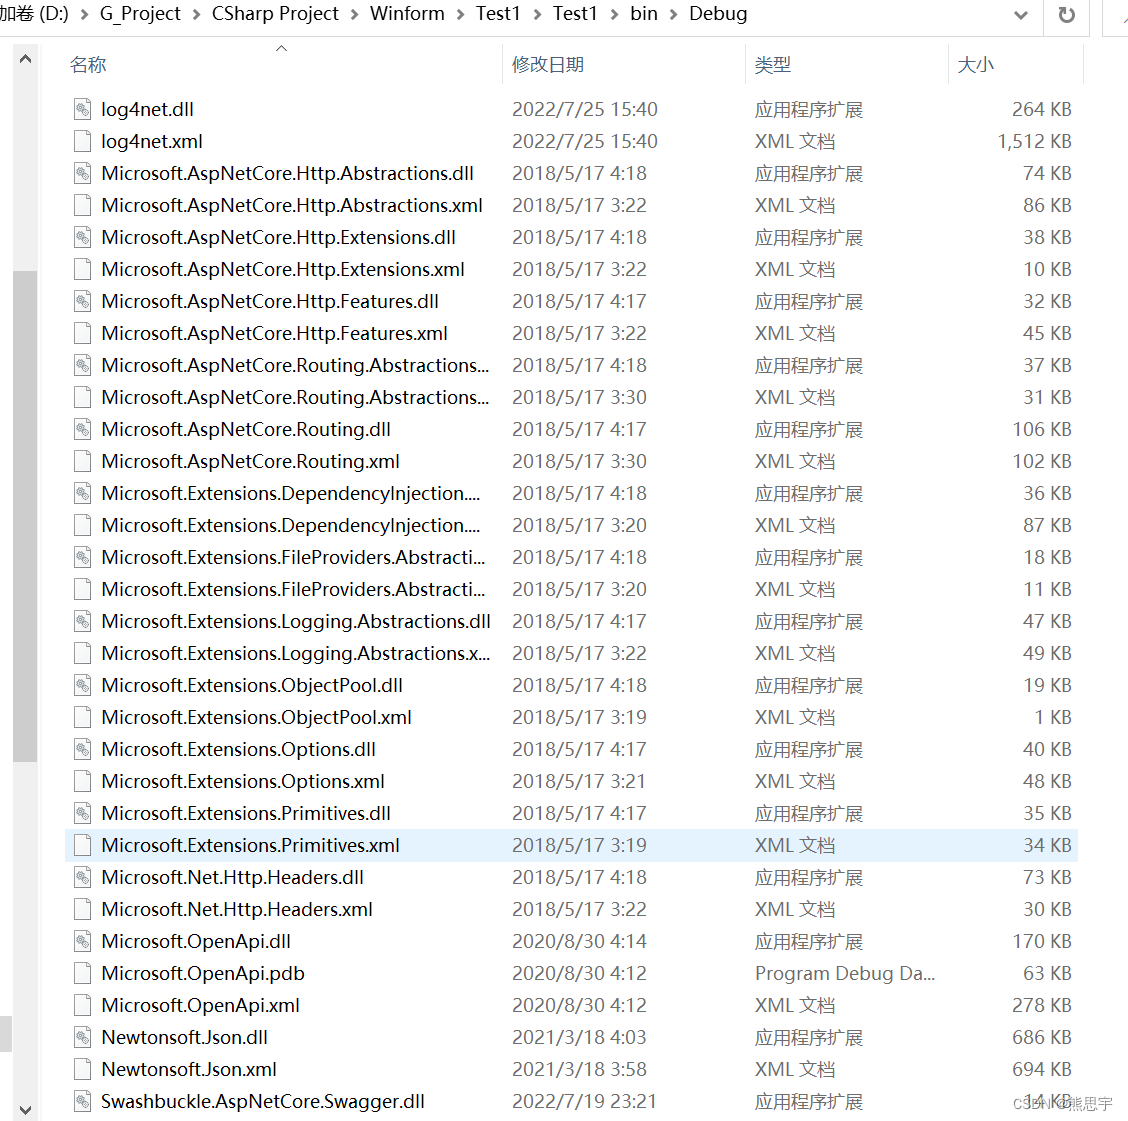This screenshot has width=1128, height=1121.
Task: Click the 264 KB size cell
Action: (1042, 109)
